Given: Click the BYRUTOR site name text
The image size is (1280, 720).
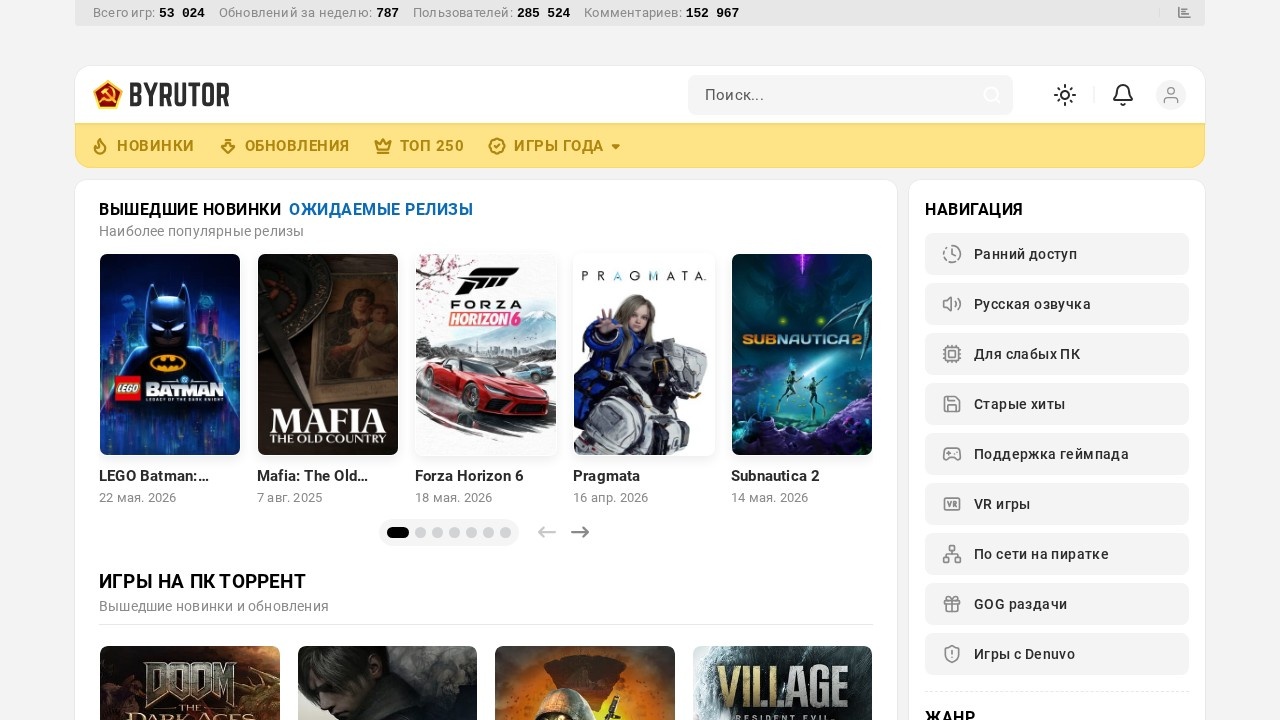Looking at the screenshot, I should tap(179, 95).
